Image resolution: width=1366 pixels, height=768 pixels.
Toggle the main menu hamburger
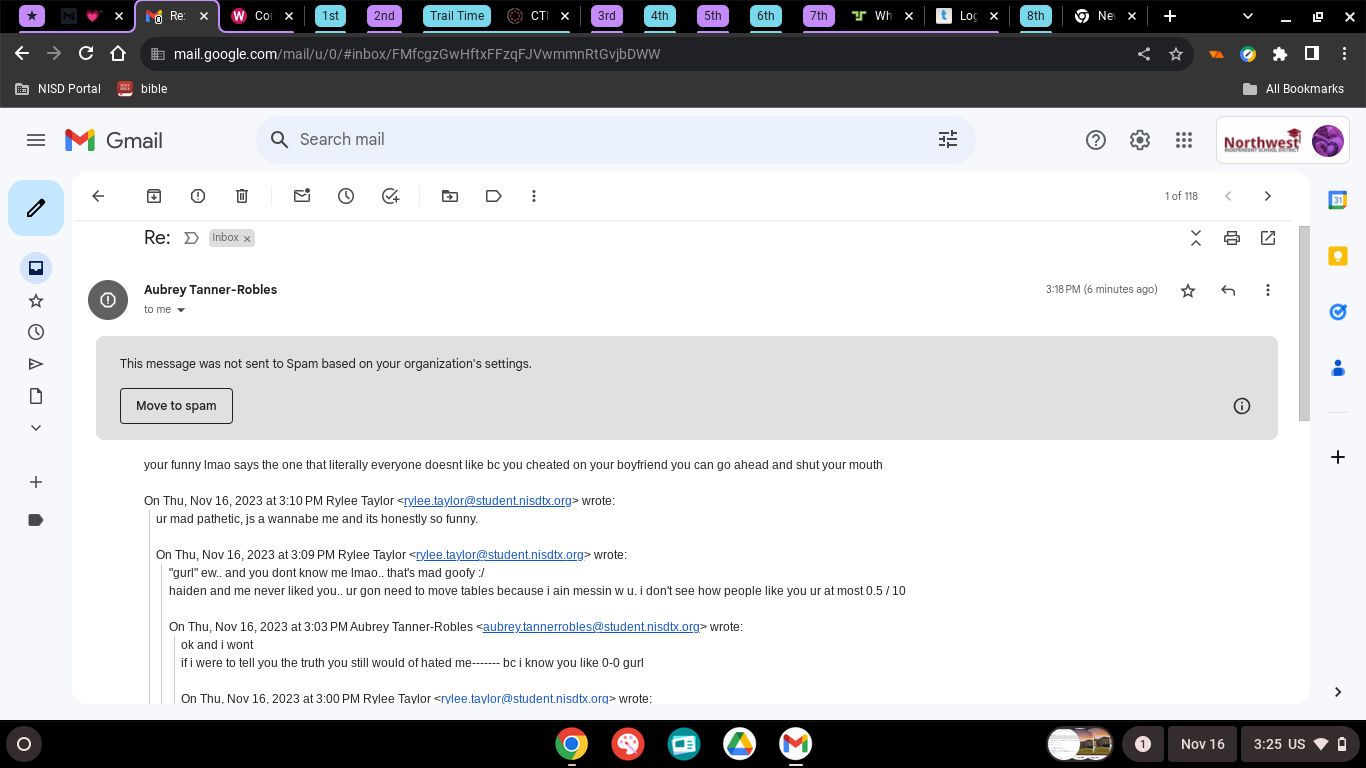point(36,140)
